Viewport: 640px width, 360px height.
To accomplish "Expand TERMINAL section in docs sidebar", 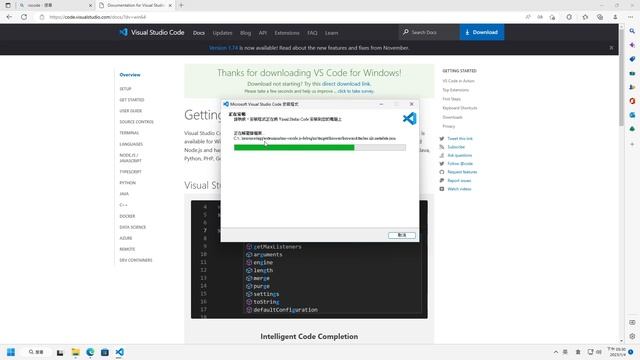I will tap(129, 133).
